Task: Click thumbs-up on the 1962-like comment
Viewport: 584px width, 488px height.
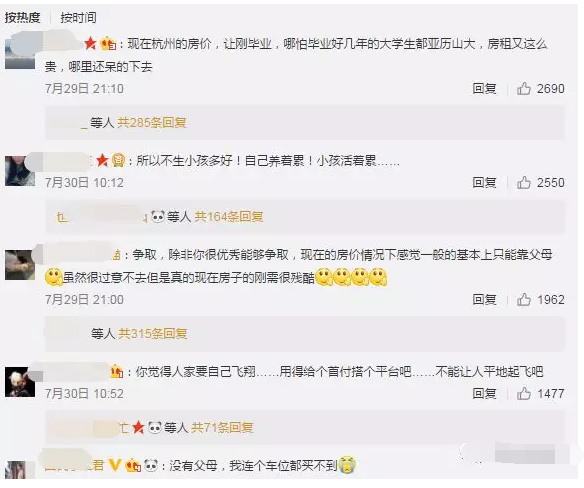Action: pyautogui.click(x=524, y=300)
